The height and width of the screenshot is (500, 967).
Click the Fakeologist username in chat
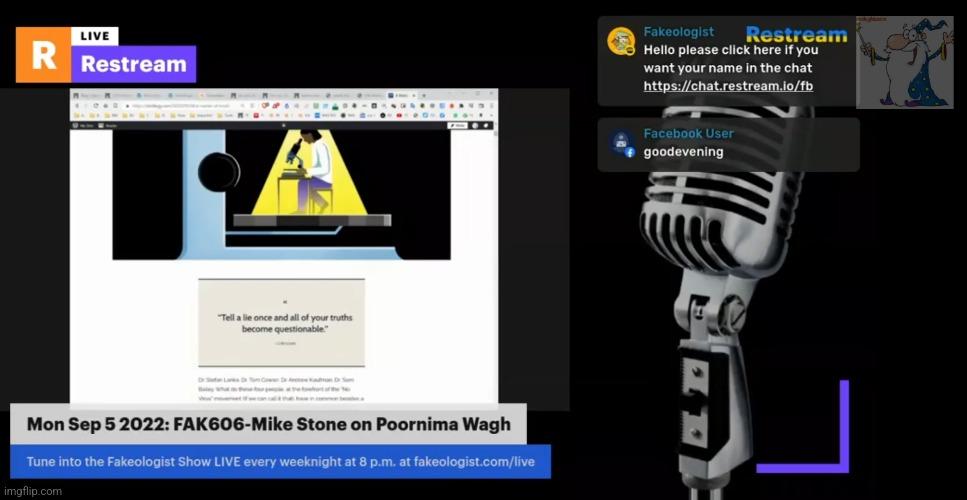coord(678,31)
